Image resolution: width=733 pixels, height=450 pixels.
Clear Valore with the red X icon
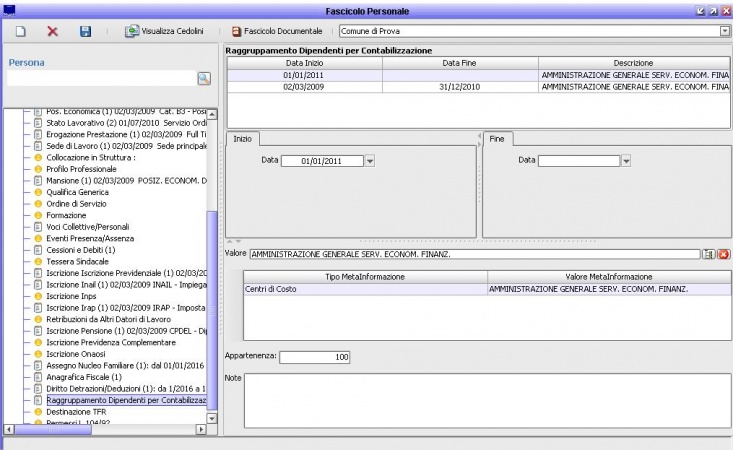pyautogui.click(x=723, y=255)
